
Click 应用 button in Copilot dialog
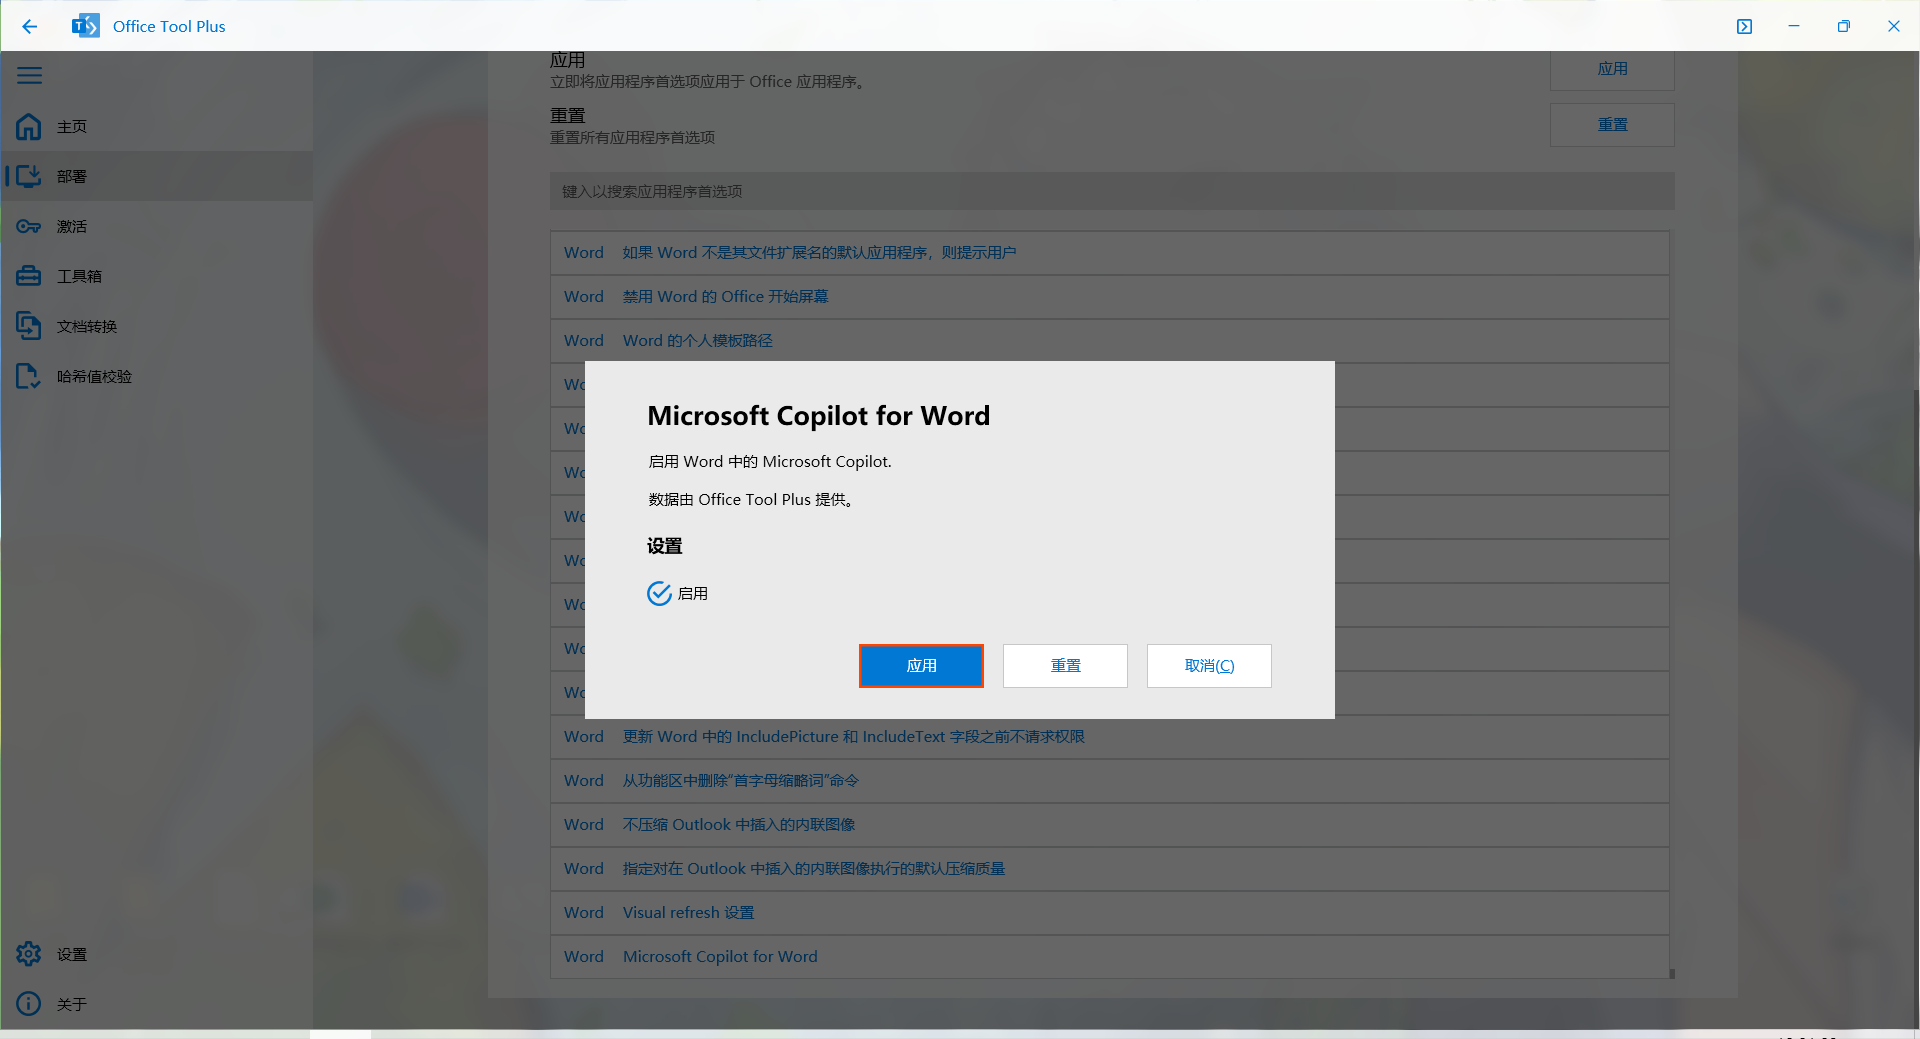(x=921, y=666)
